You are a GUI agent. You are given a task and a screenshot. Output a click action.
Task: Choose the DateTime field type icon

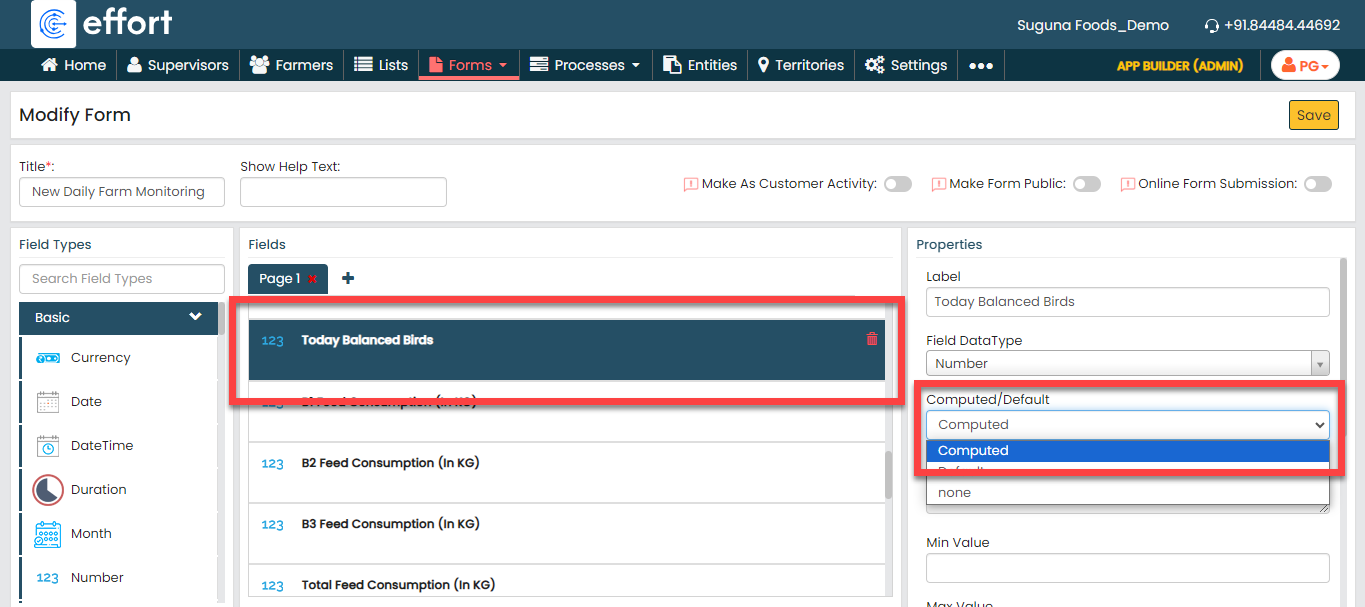coord(48,446)
